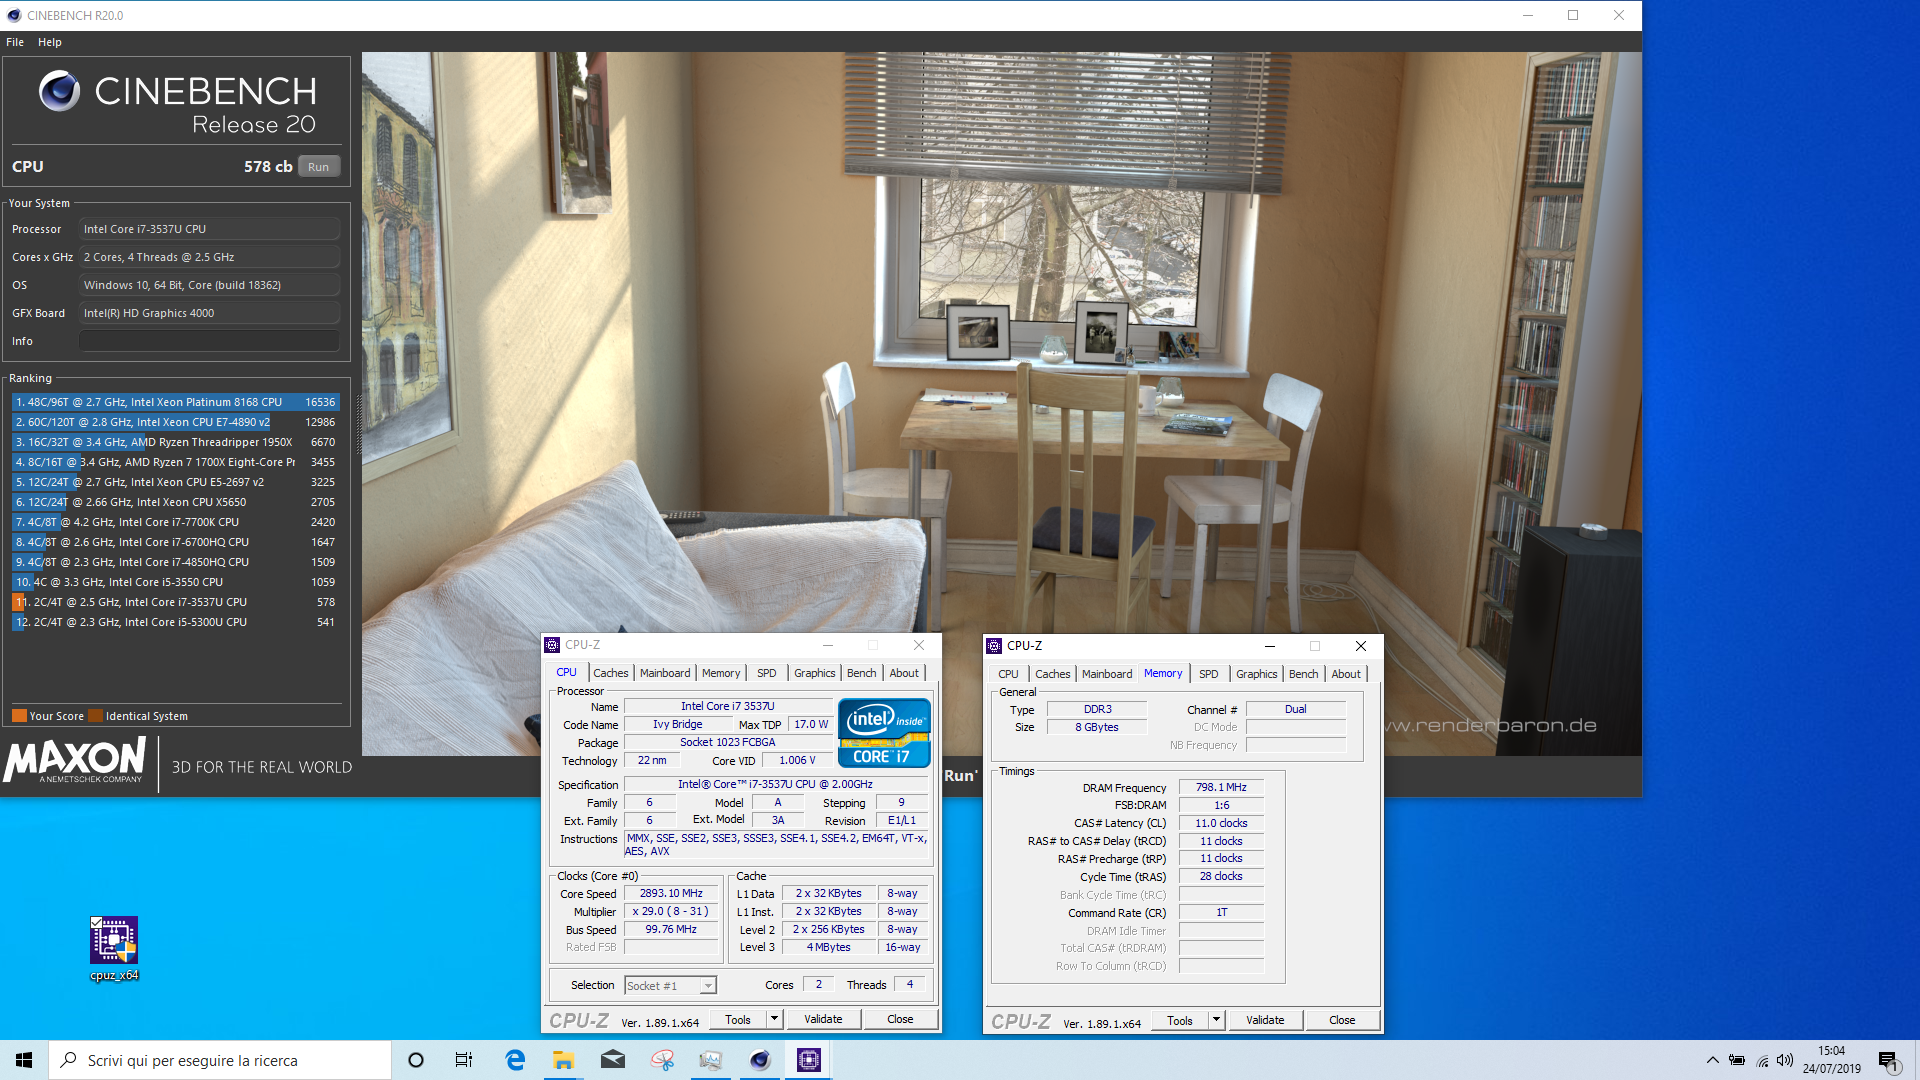Expand Tools dropdown arrow in right CPU-Z
Image resolution: width=1920 pixels, height=1080 pixels.
click(1216, 1020)
